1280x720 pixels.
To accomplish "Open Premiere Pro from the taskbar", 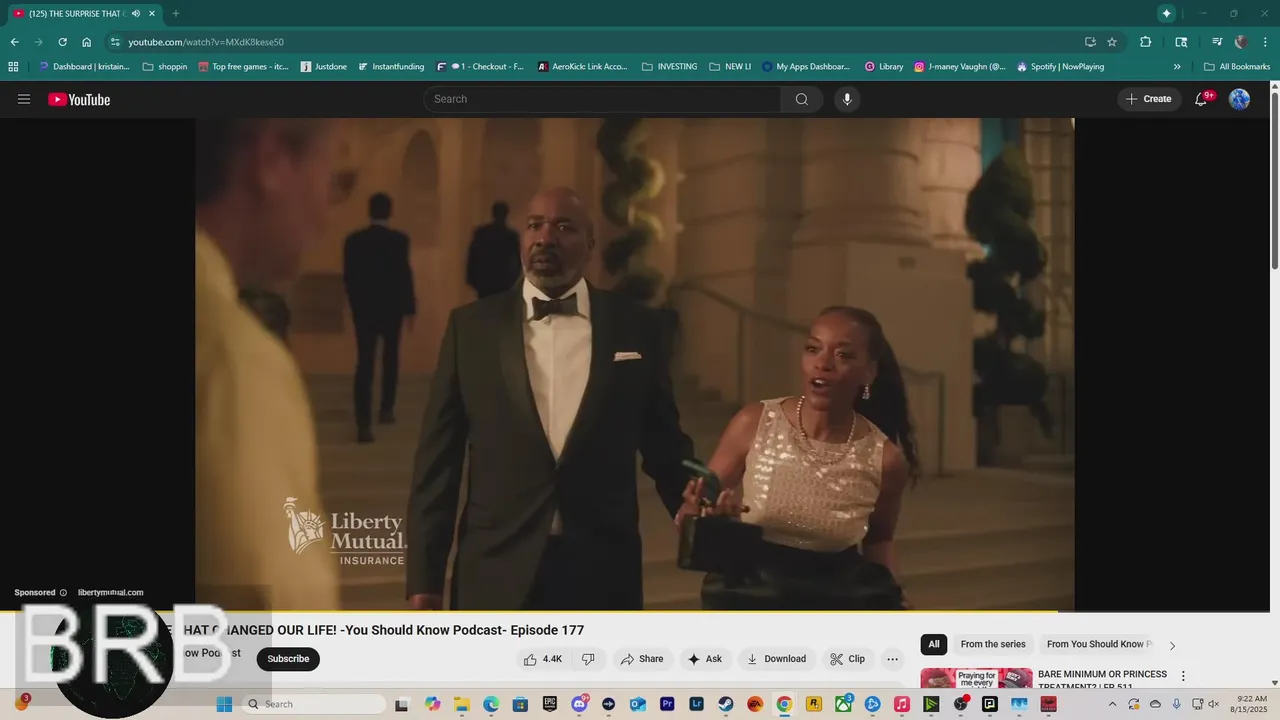I will point(667,704).
